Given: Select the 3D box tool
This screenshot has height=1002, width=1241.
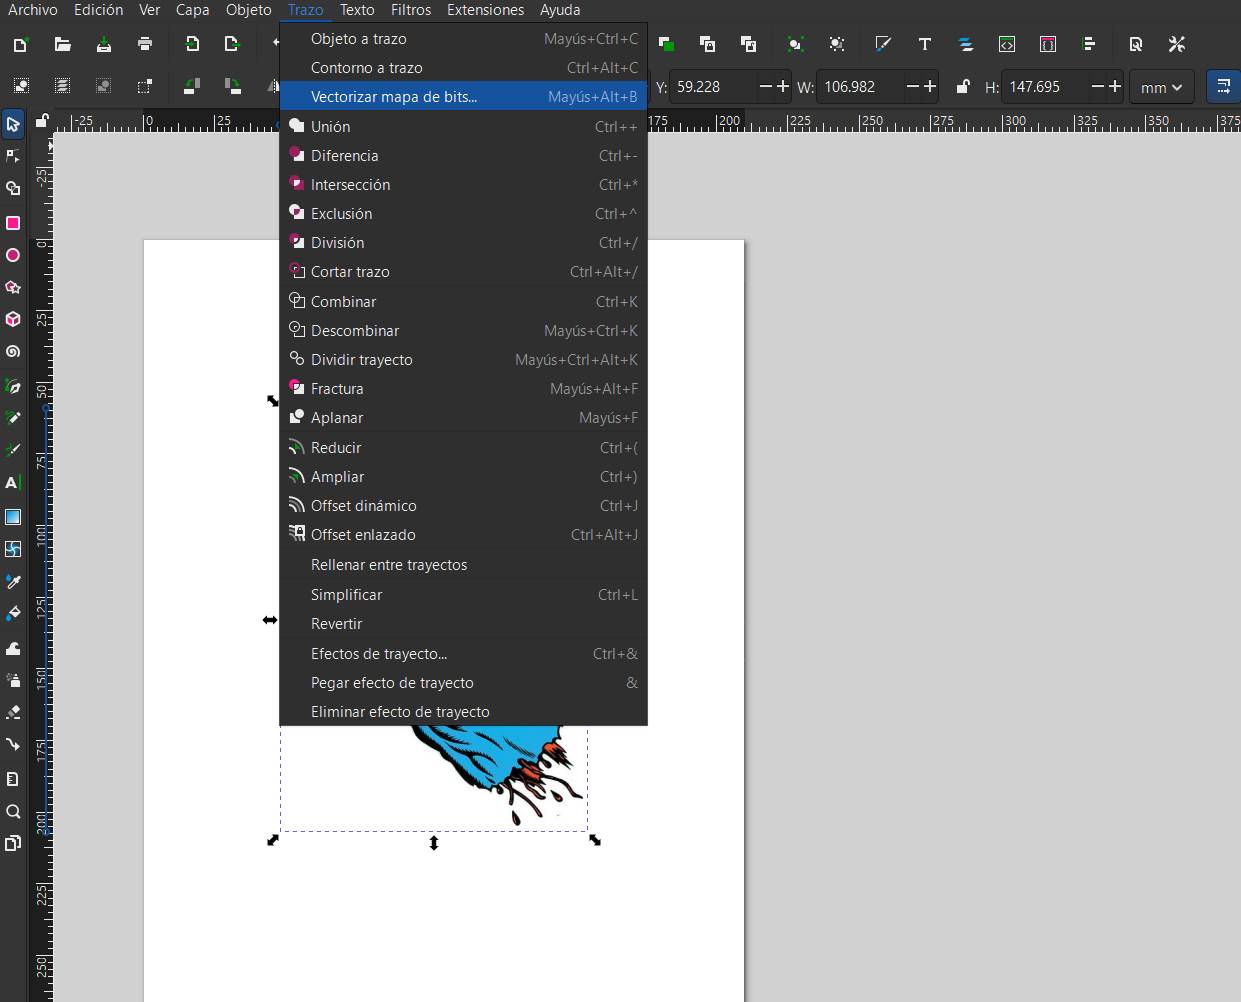Looking at the screenshot, I should [x=13, y=318].
